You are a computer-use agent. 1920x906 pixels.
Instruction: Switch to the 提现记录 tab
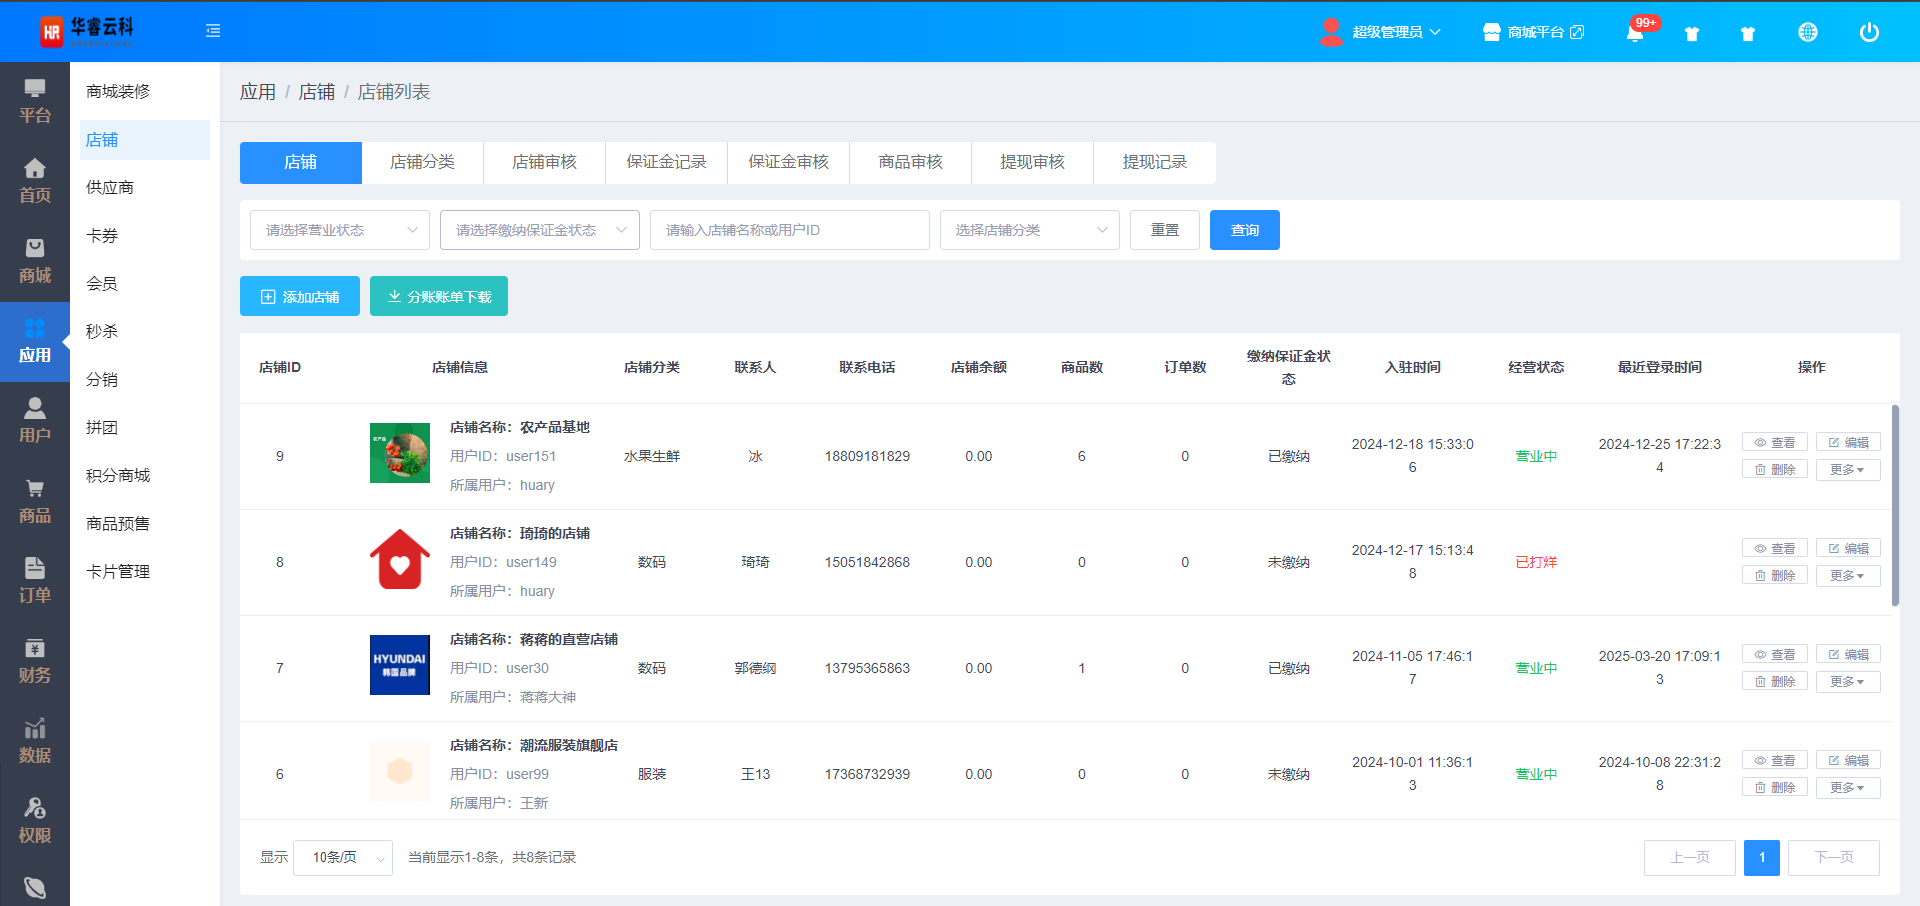point(1154,162)
